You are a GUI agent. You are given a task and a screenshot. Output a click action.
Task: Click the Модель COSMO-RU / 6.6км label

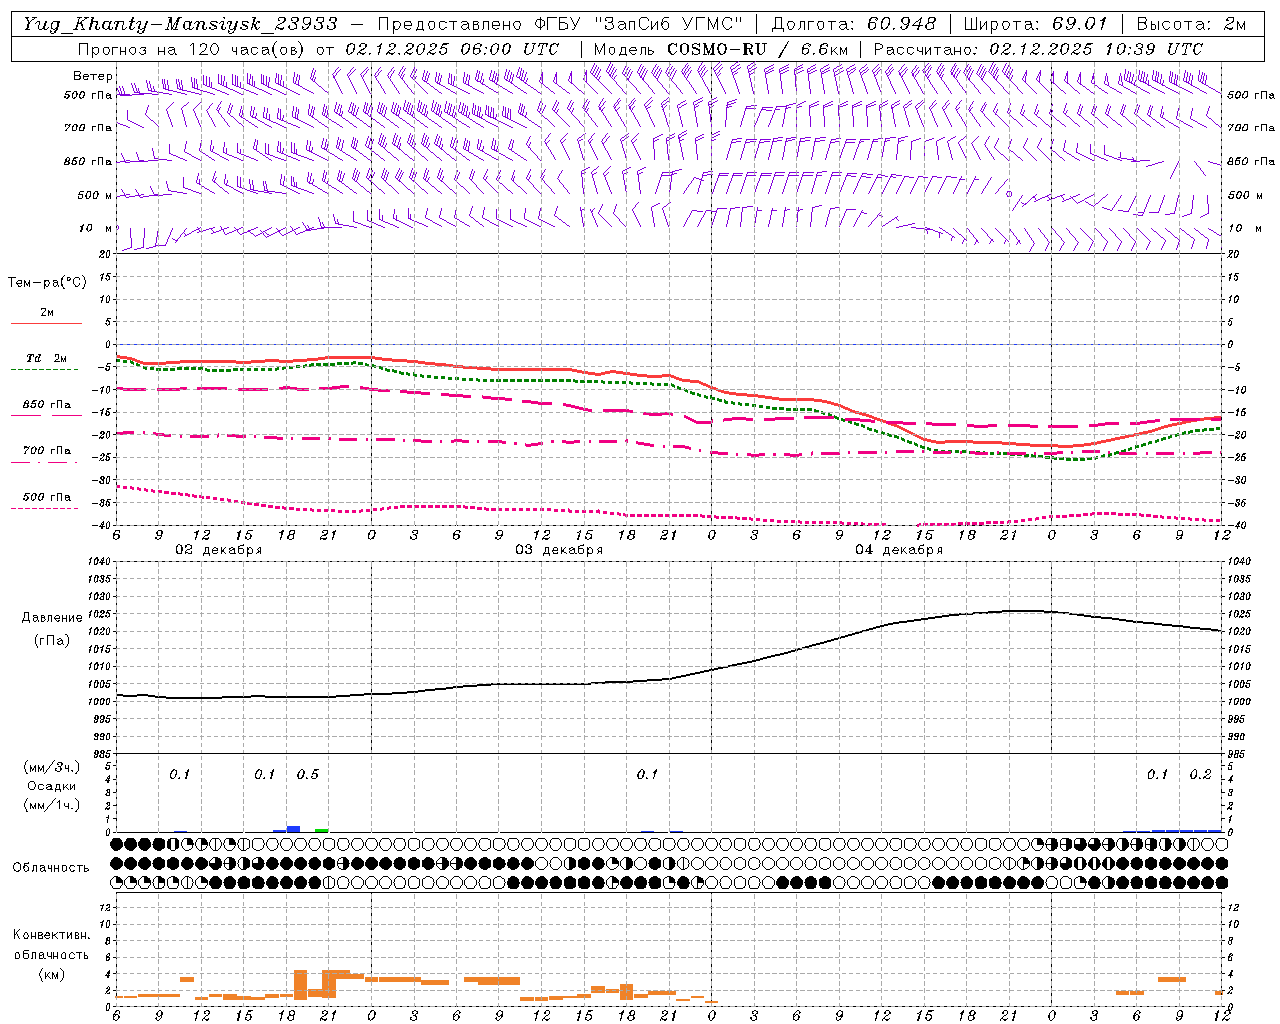click(x=721, y=48)
